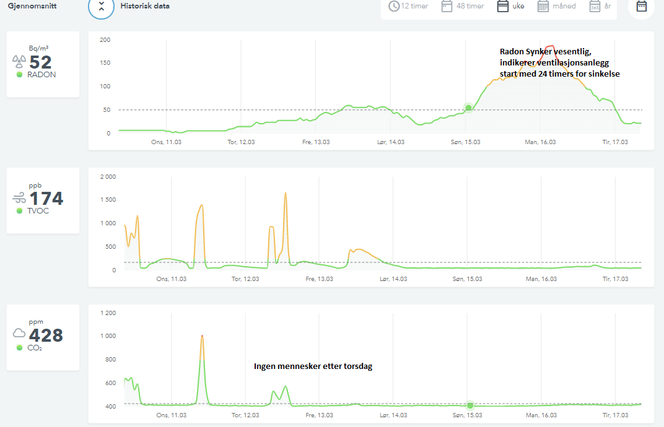
Task: Click the green marker on CO₂ graph
Action: click(470, 405)
